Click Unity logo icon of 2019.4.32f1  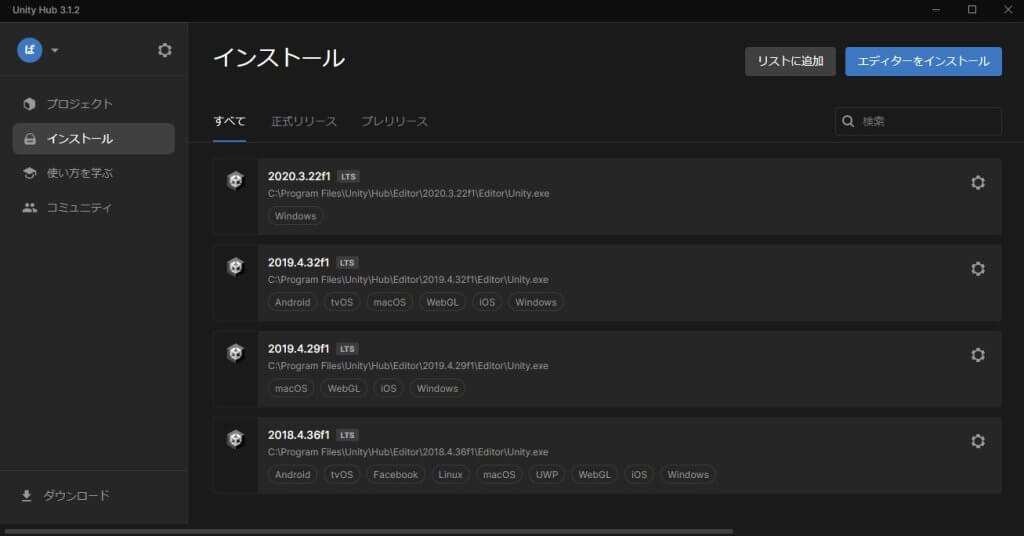pyautogui.click(x=235, y=266)
